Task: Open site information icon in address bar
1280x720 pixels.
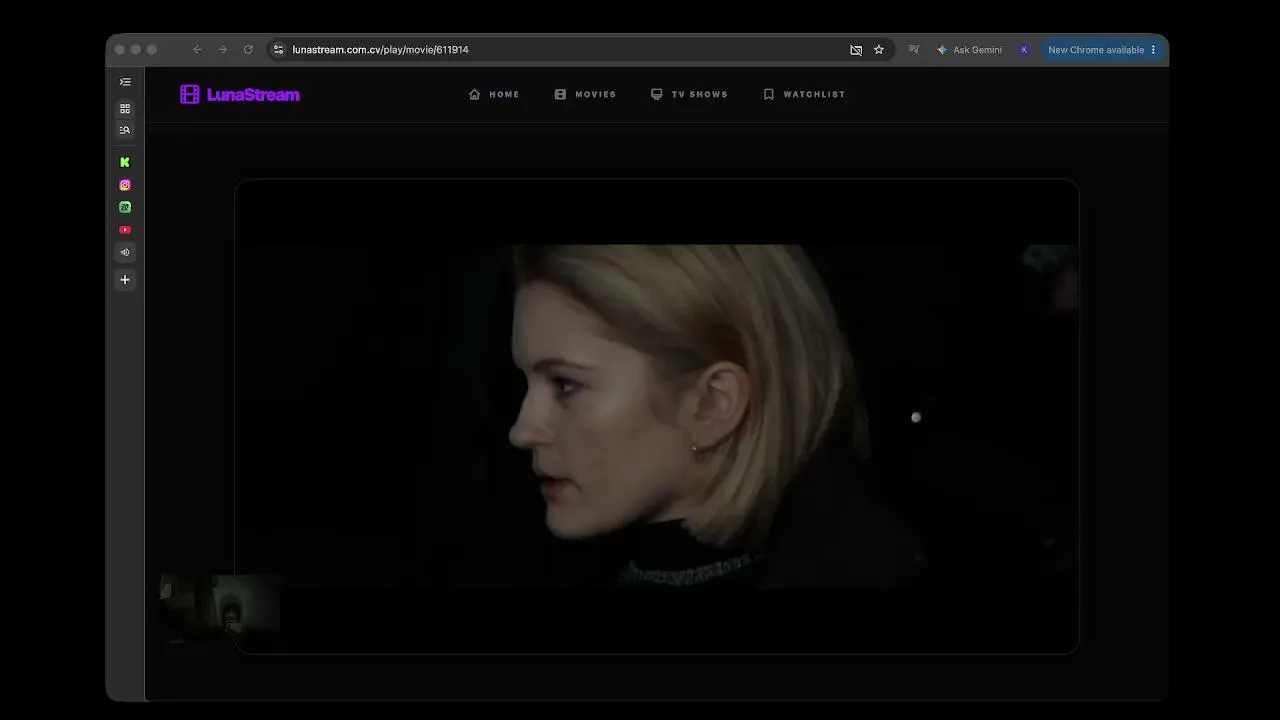Action: (x=279, y=50)
